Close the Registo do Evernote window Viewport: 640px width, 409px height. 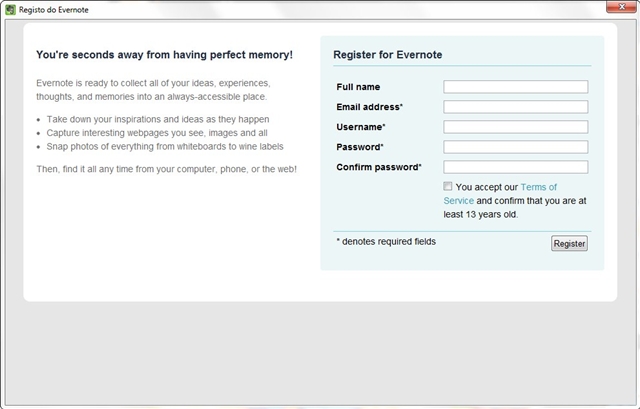tap(621, 7)
